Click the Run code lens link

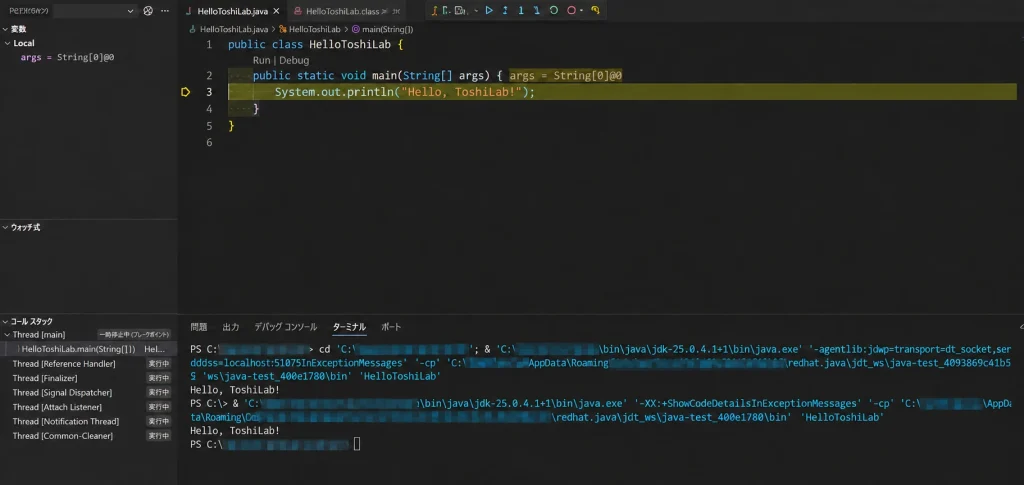click(x=261, y=60)
